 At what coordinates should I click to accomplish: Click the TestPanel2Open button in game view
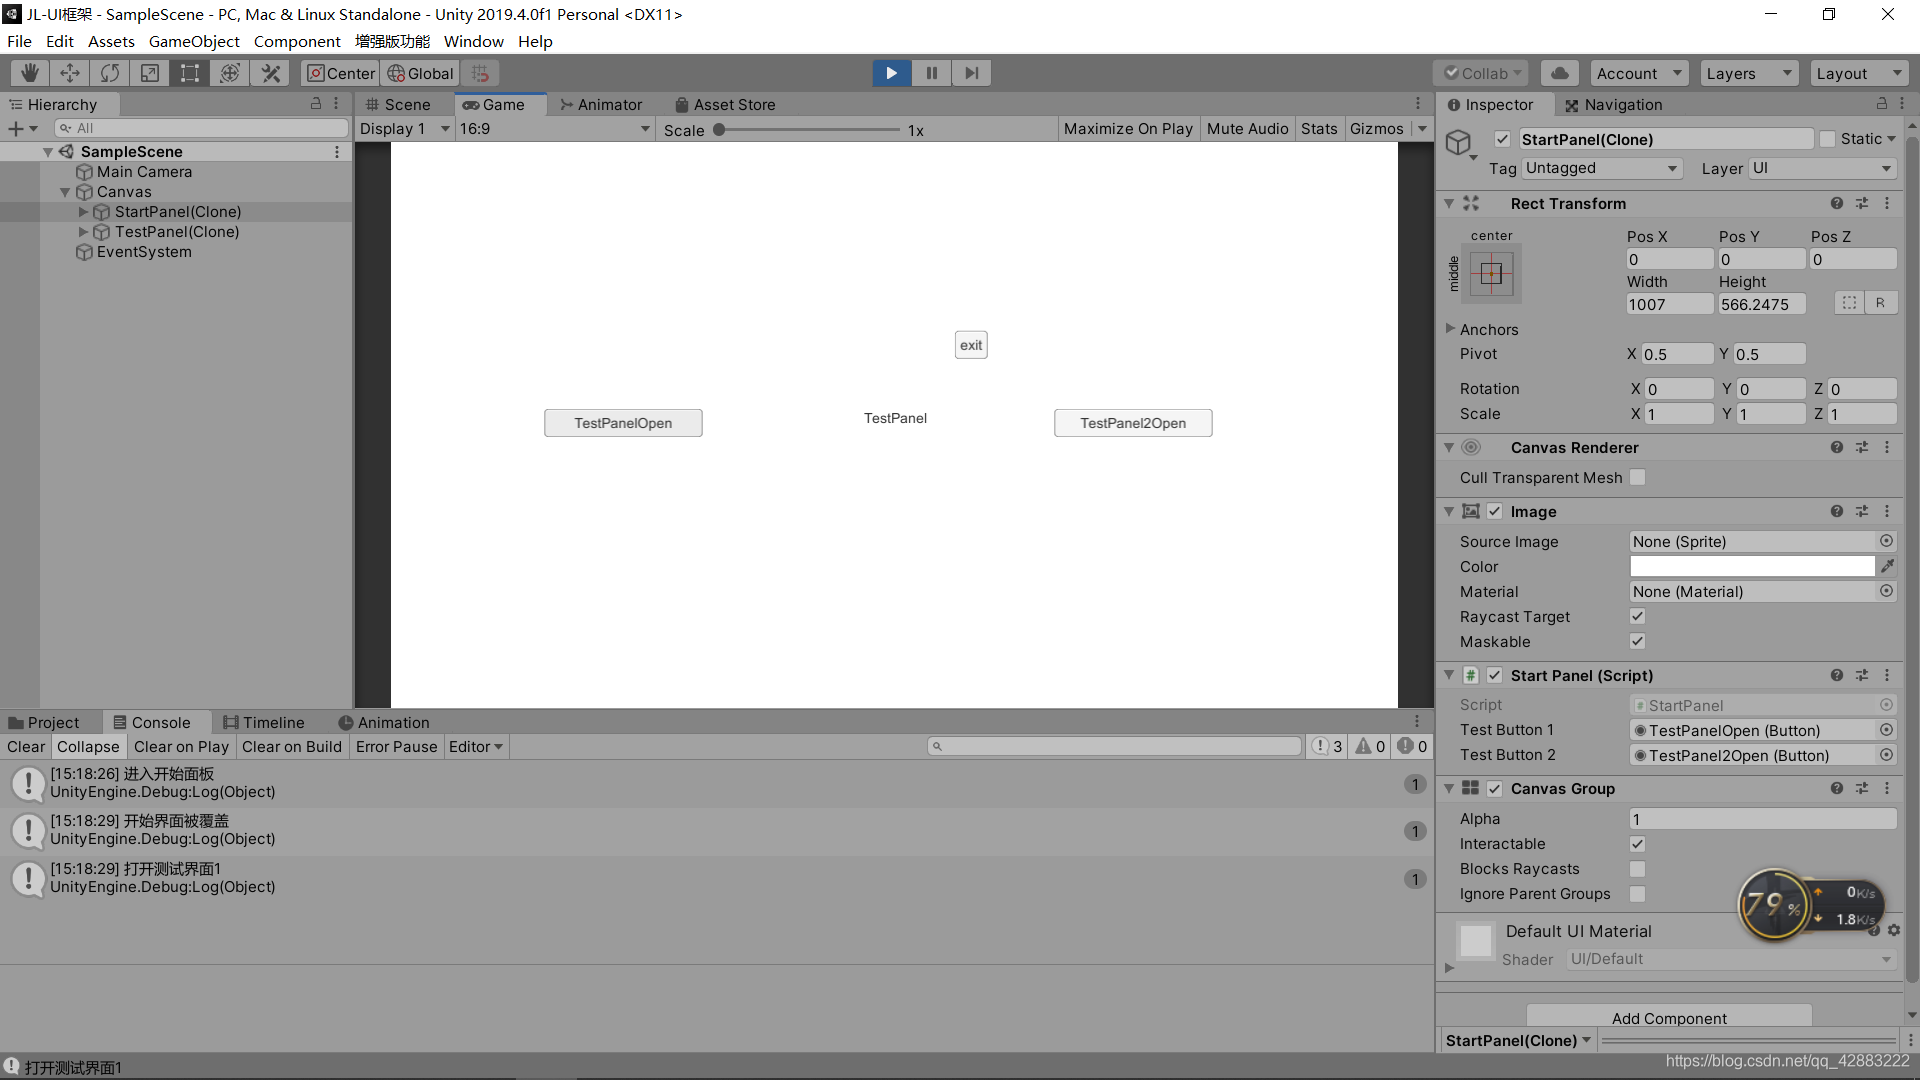(x=1133, y=422)
